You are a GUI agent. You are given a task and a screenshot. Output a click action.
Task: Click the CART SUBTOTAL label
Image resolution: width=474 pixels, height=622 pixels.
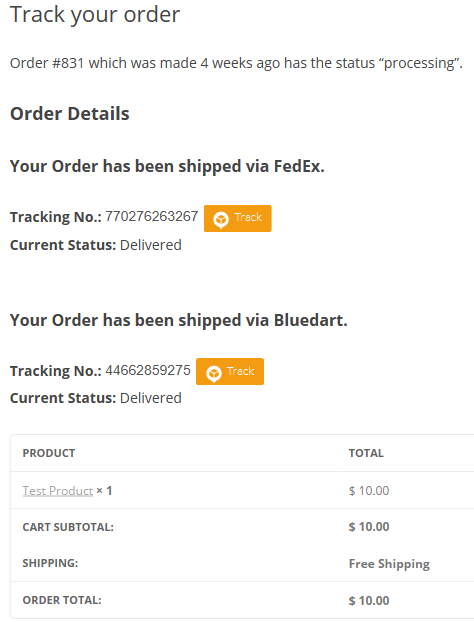[x=68, y=527]
